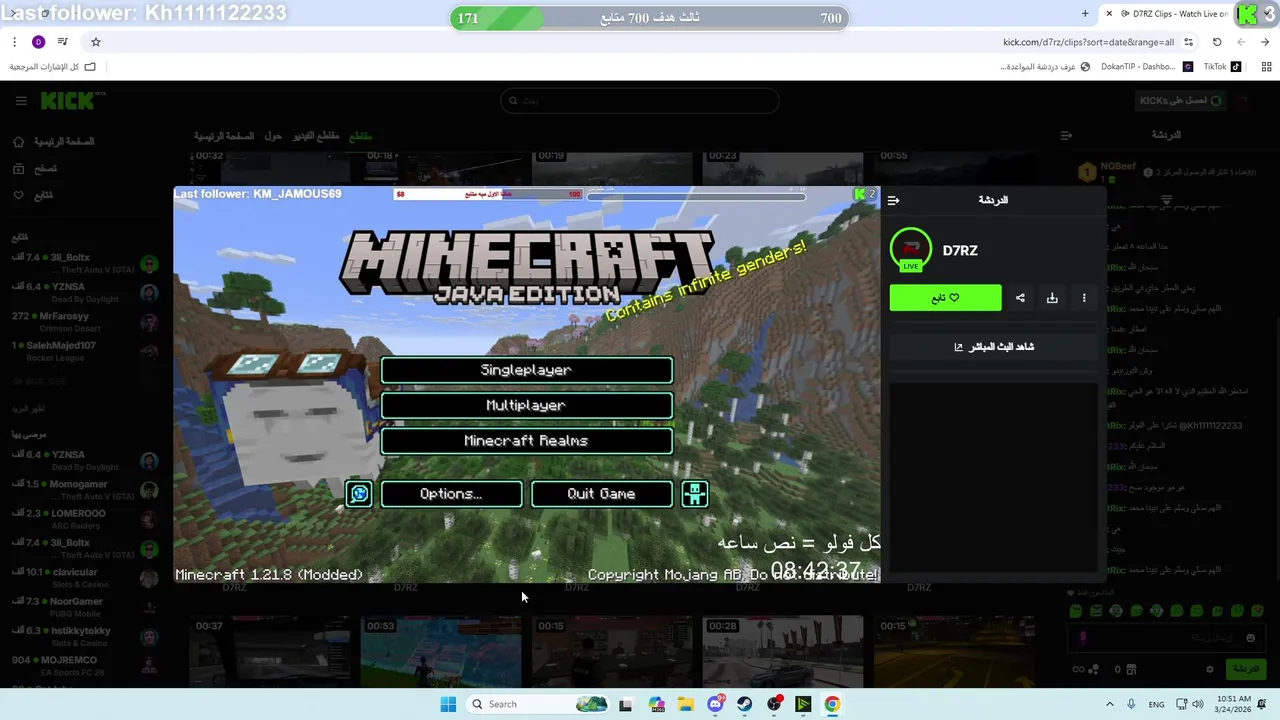Click the KICK logo
Image resolution: width=1280 pixels, height=720 pixels.
71,100
